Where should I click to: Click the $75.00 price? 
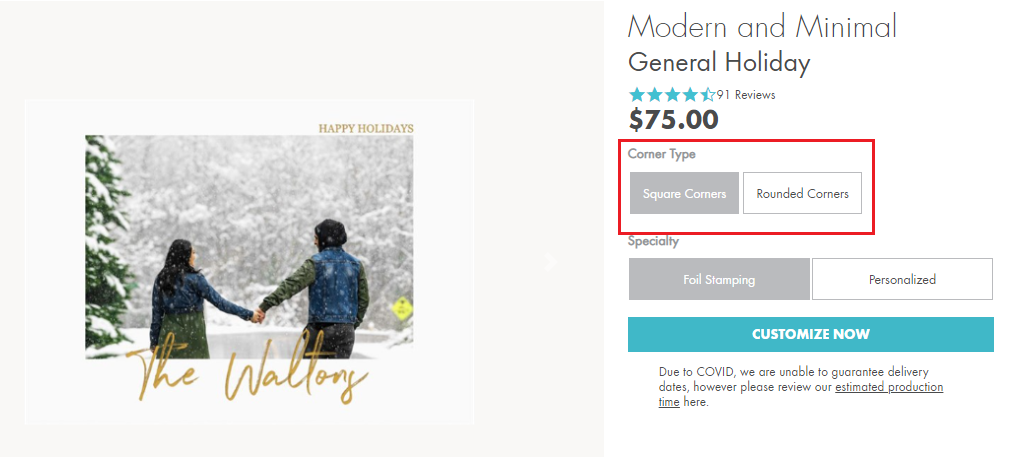coord(673,120)
